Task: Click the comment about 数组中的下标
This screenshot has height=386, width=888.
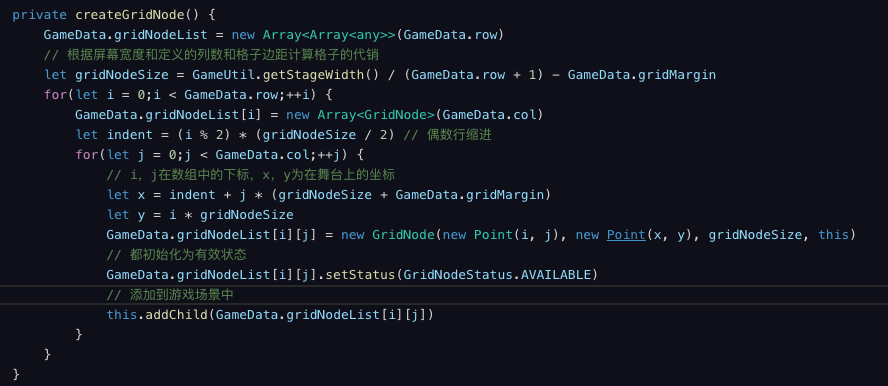Action: coord(250,175)
